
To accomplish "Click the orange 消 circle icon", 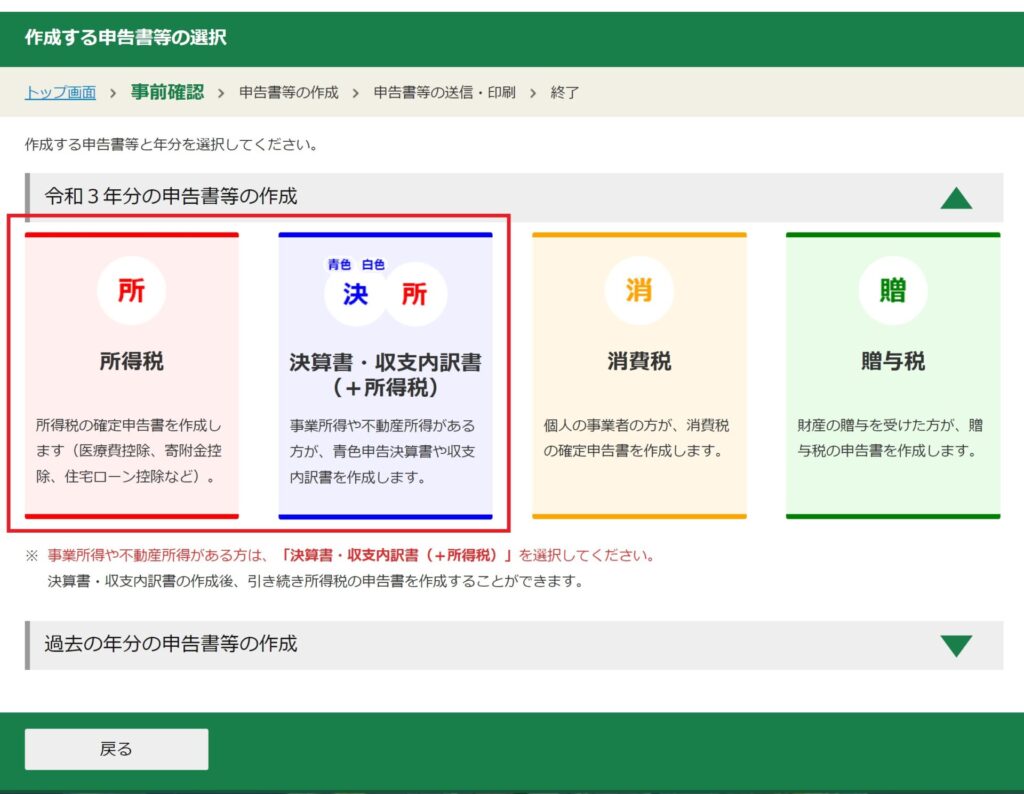I will (639, 291).
